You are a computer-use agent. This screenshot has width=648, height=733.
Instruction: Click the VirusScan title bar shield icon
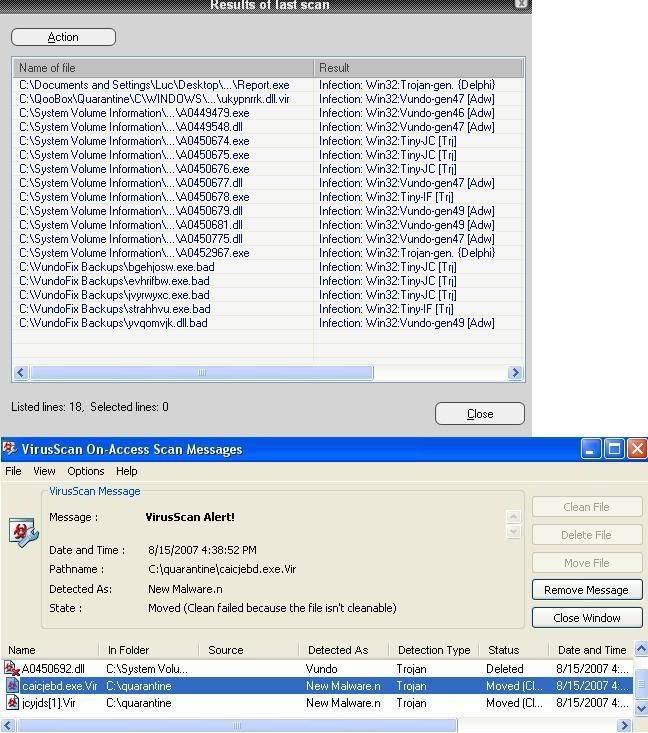click(10, 449)
